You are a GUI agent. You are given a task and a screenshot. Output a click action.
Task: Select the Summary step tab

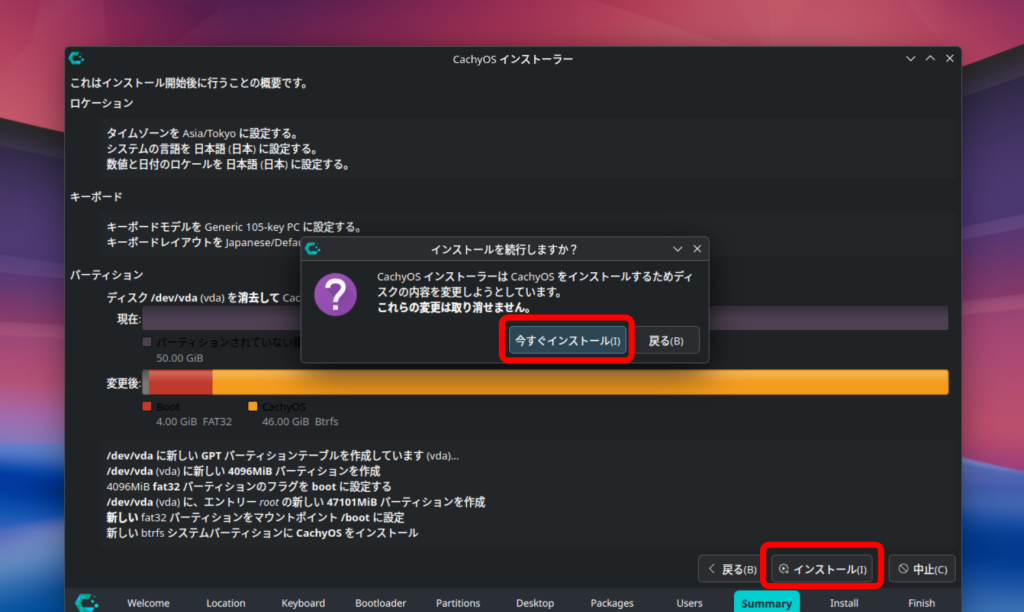click(x=766, y=602)
